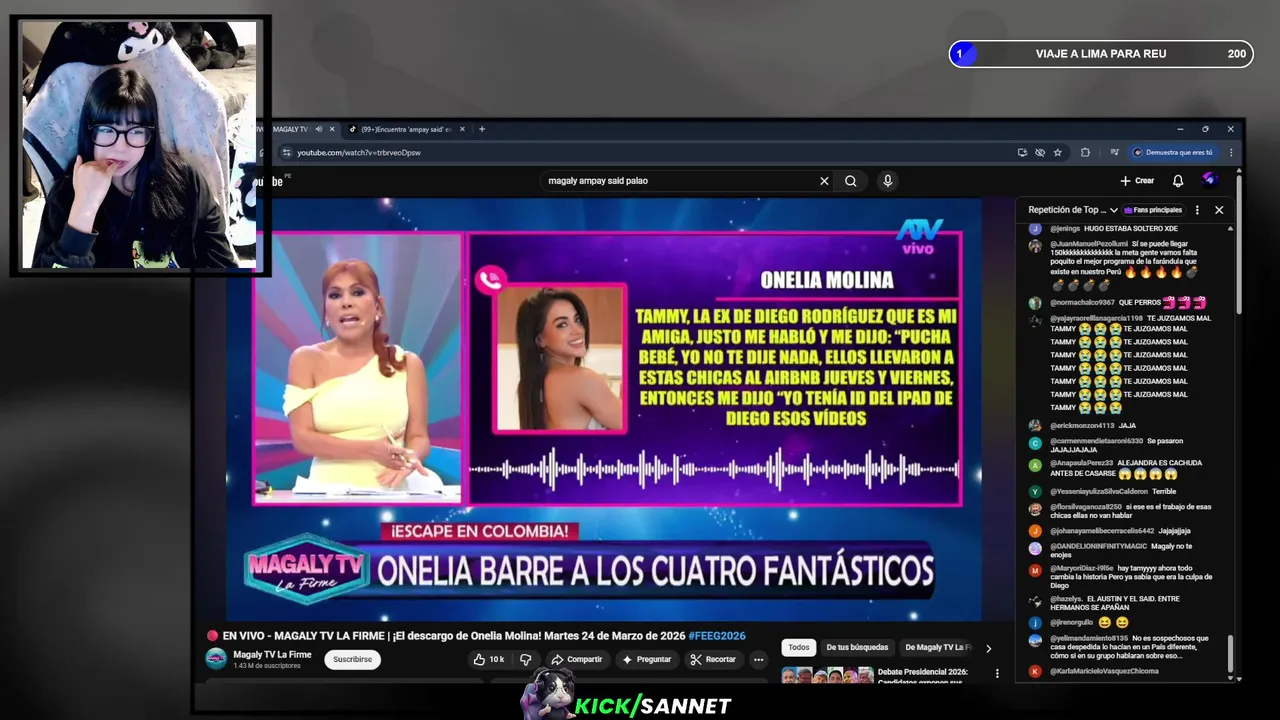This screenshot has height=720, width=1280.
Task: Click the @normachalco9367 chat username
Action: pos(1082,302)
